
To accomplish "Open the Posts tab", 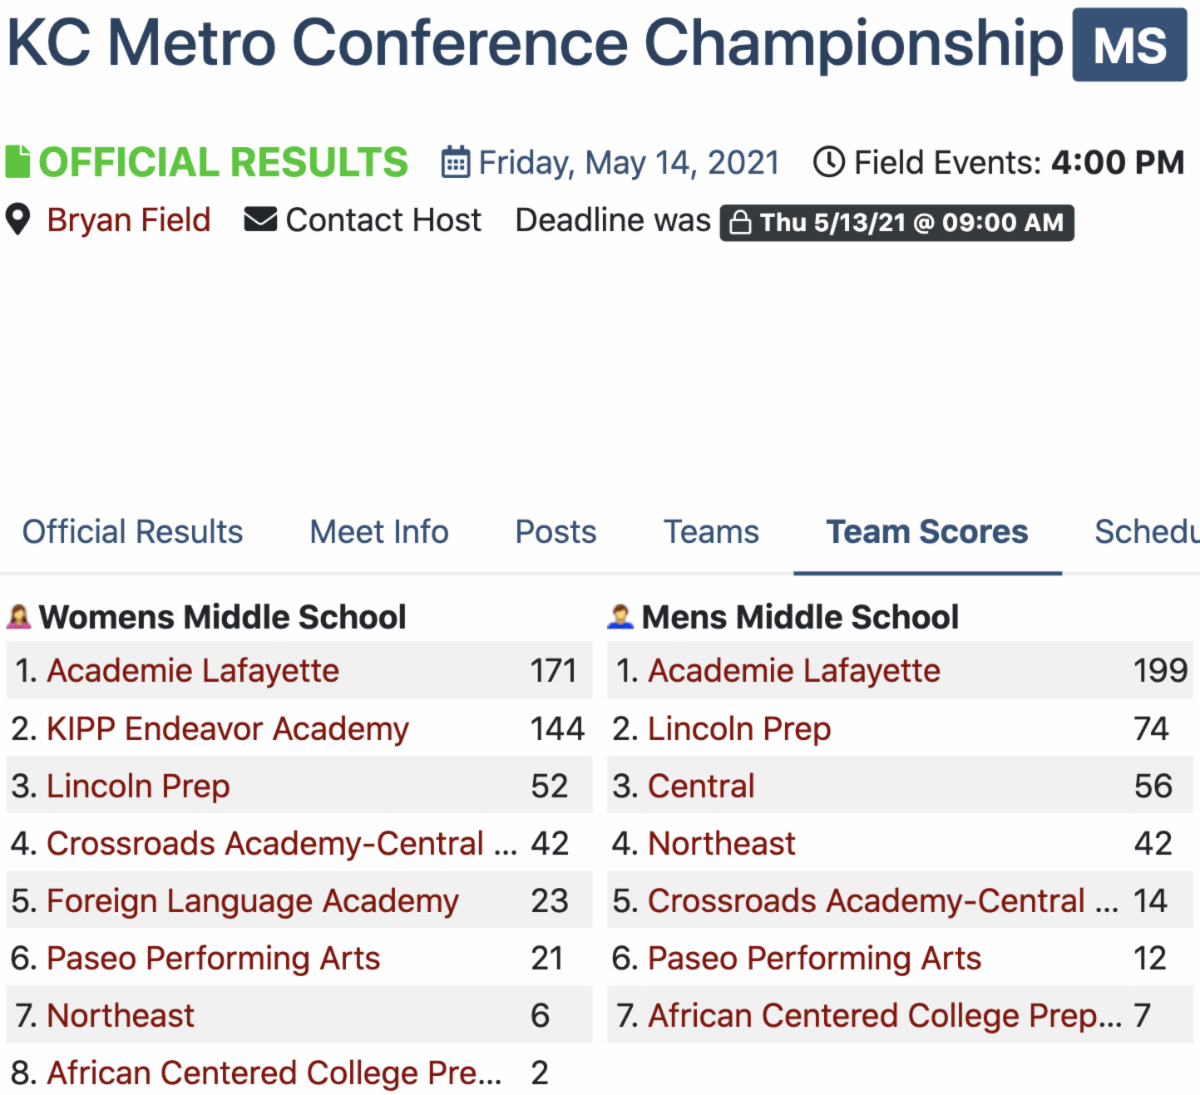I will [555, 532].
